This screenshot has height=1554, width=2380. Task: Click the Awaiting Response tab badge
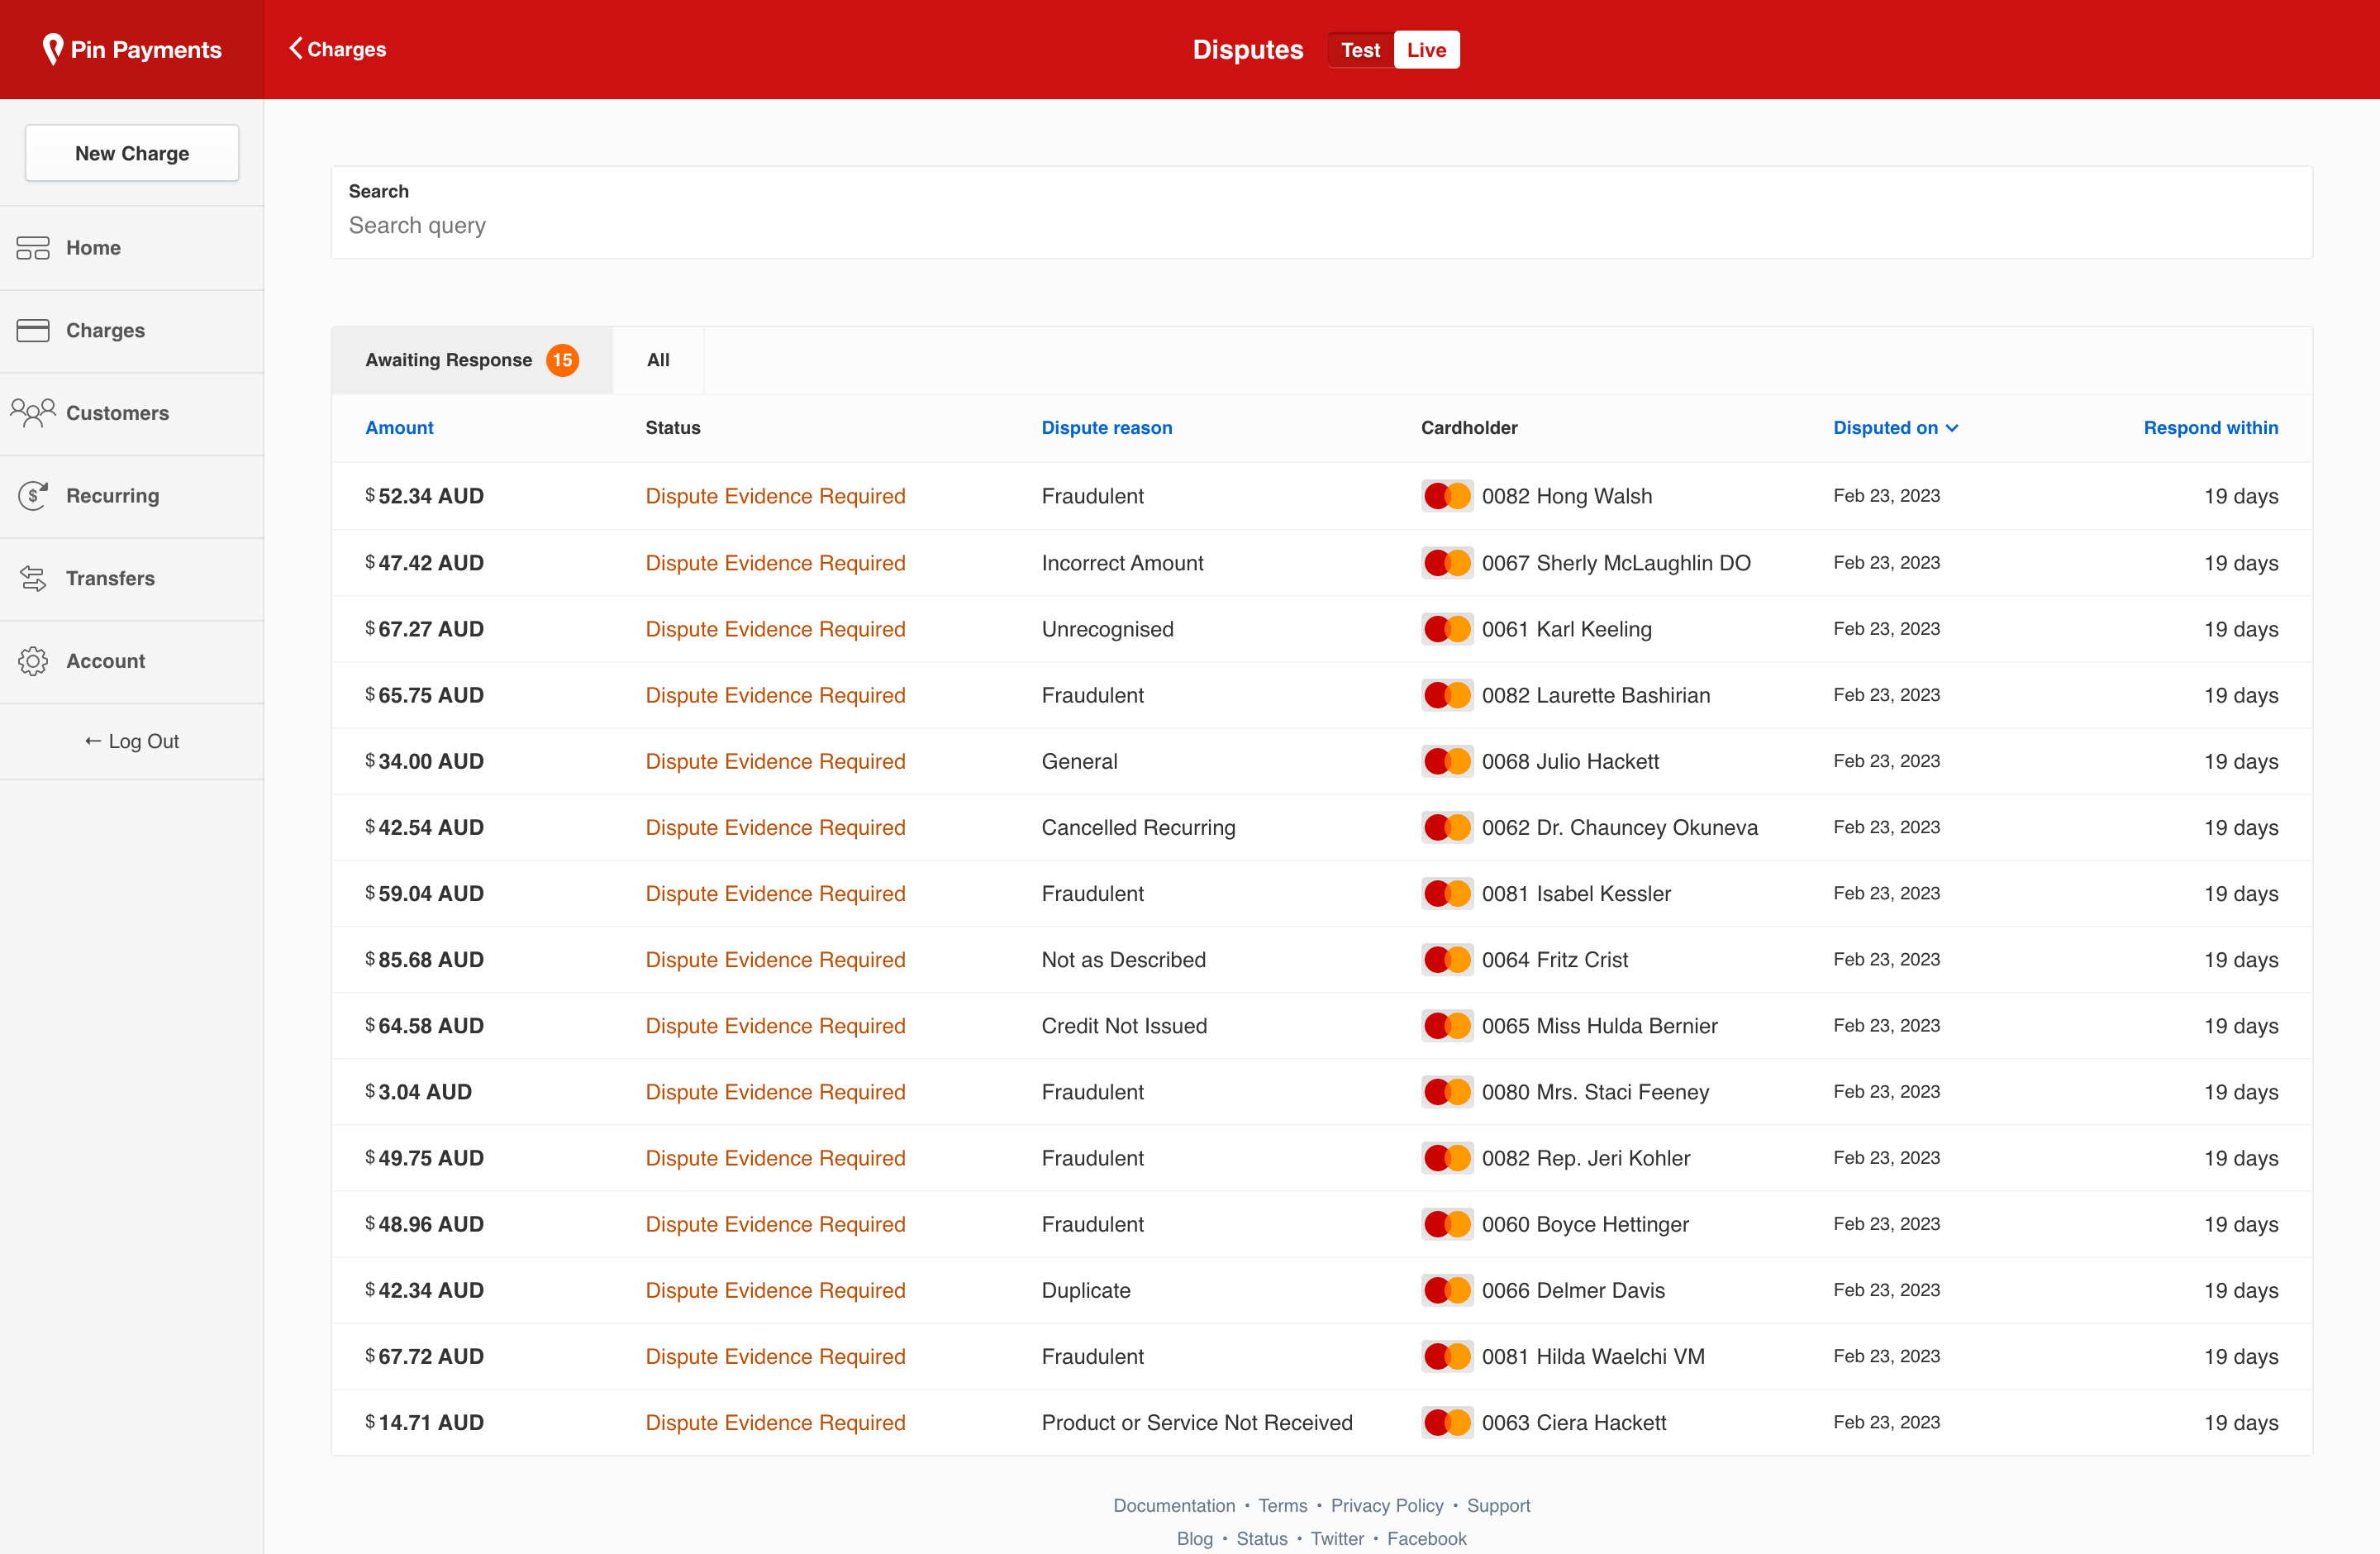tap(564, 359)
